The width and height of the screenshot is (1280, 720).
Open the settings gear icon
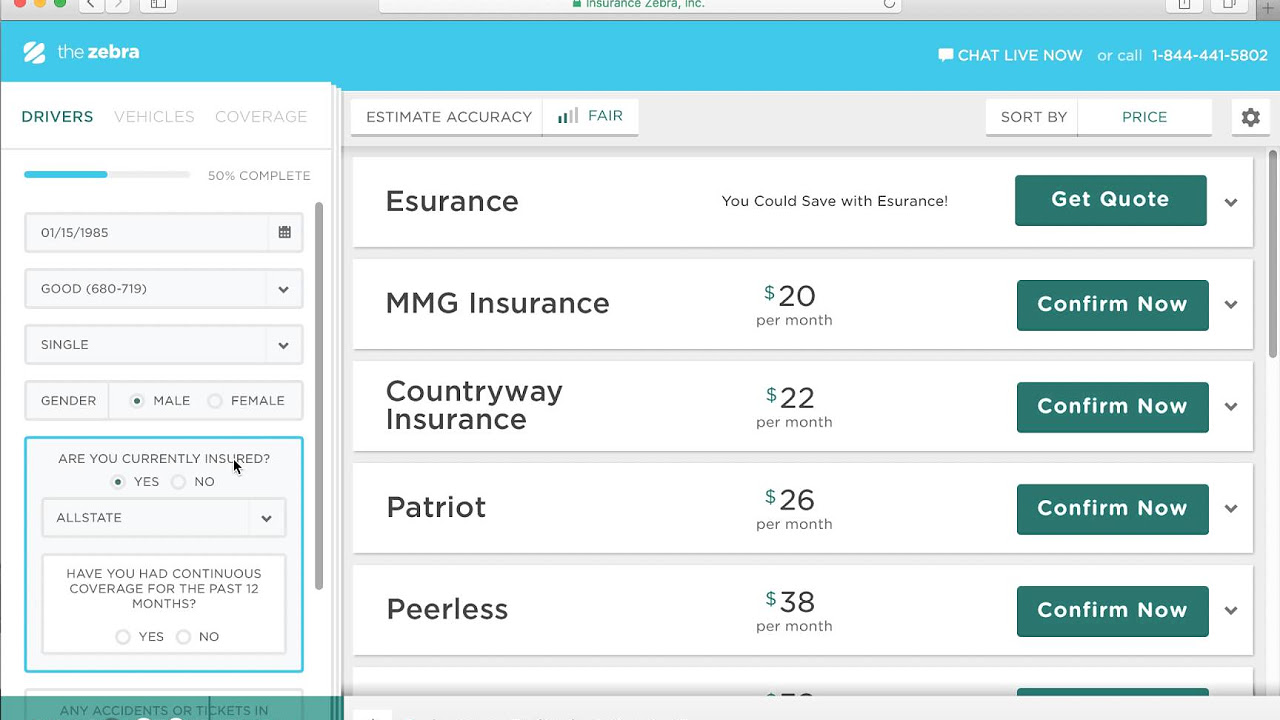coord(1251,117)
